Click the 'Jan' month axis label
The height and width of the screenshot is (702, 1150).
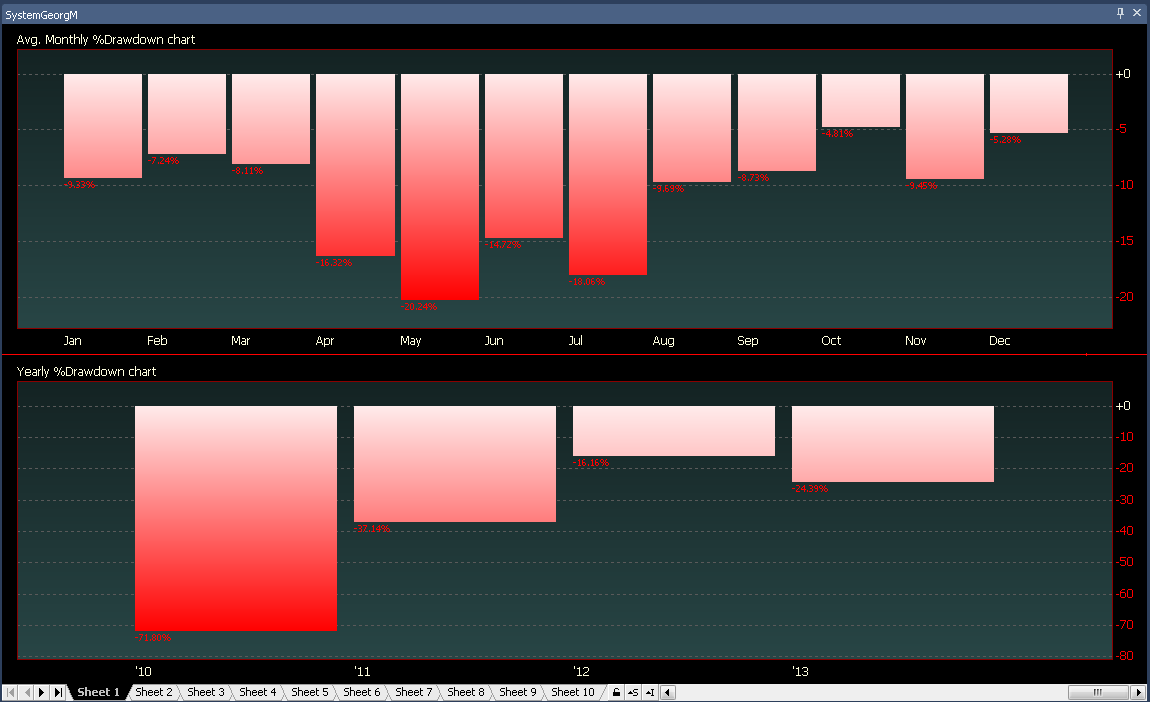point(73,340)
